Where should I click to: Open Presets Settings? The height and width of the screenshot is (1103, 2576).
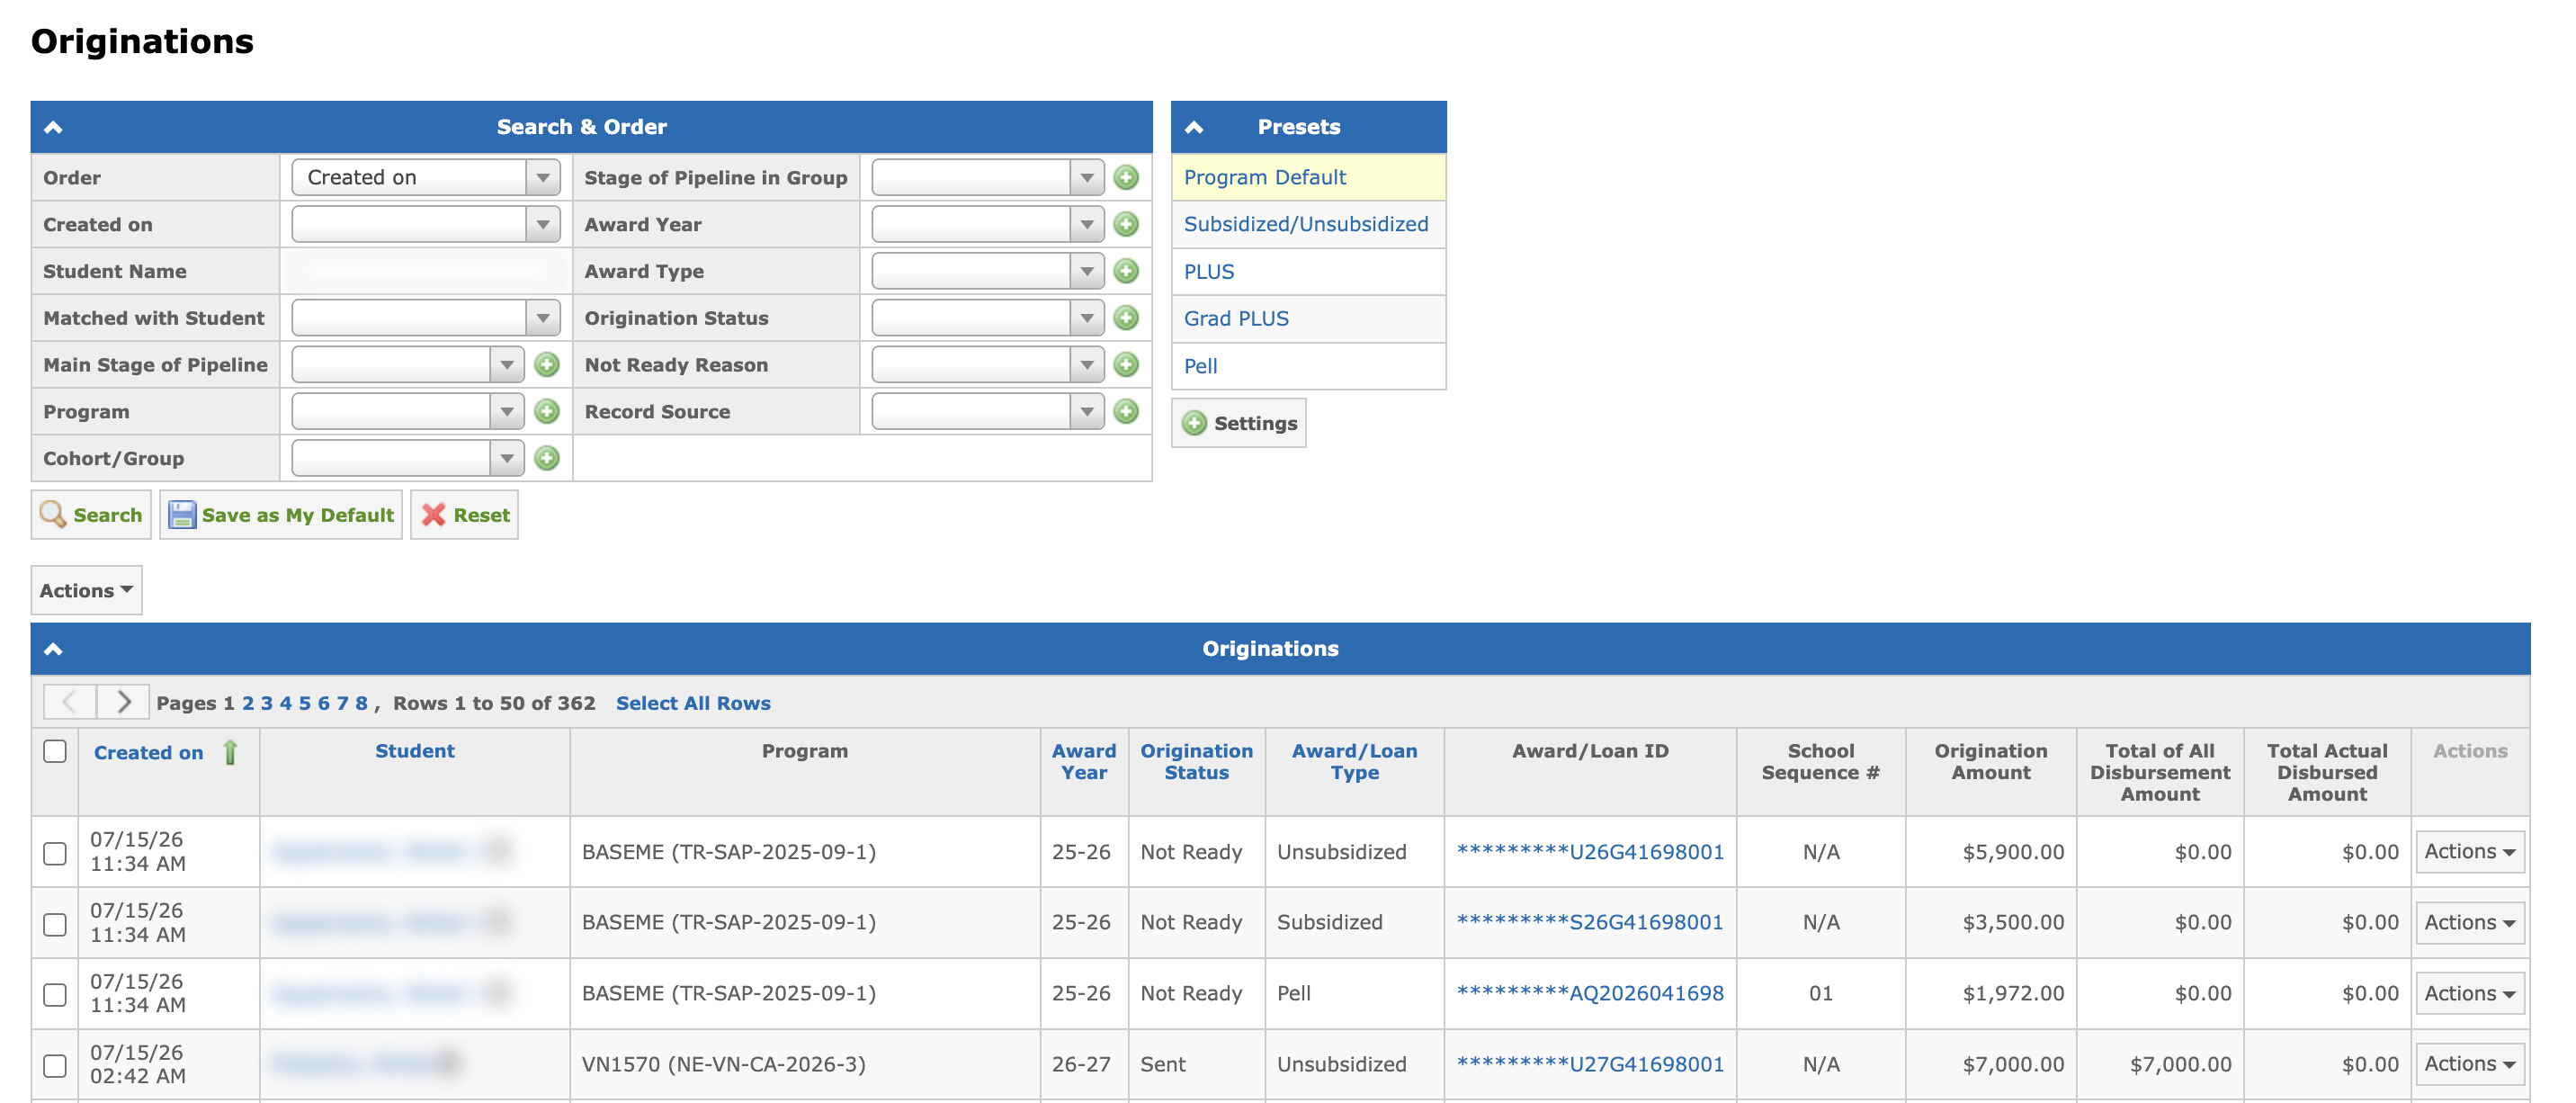pyautogui.click(x=1239, y=423)
